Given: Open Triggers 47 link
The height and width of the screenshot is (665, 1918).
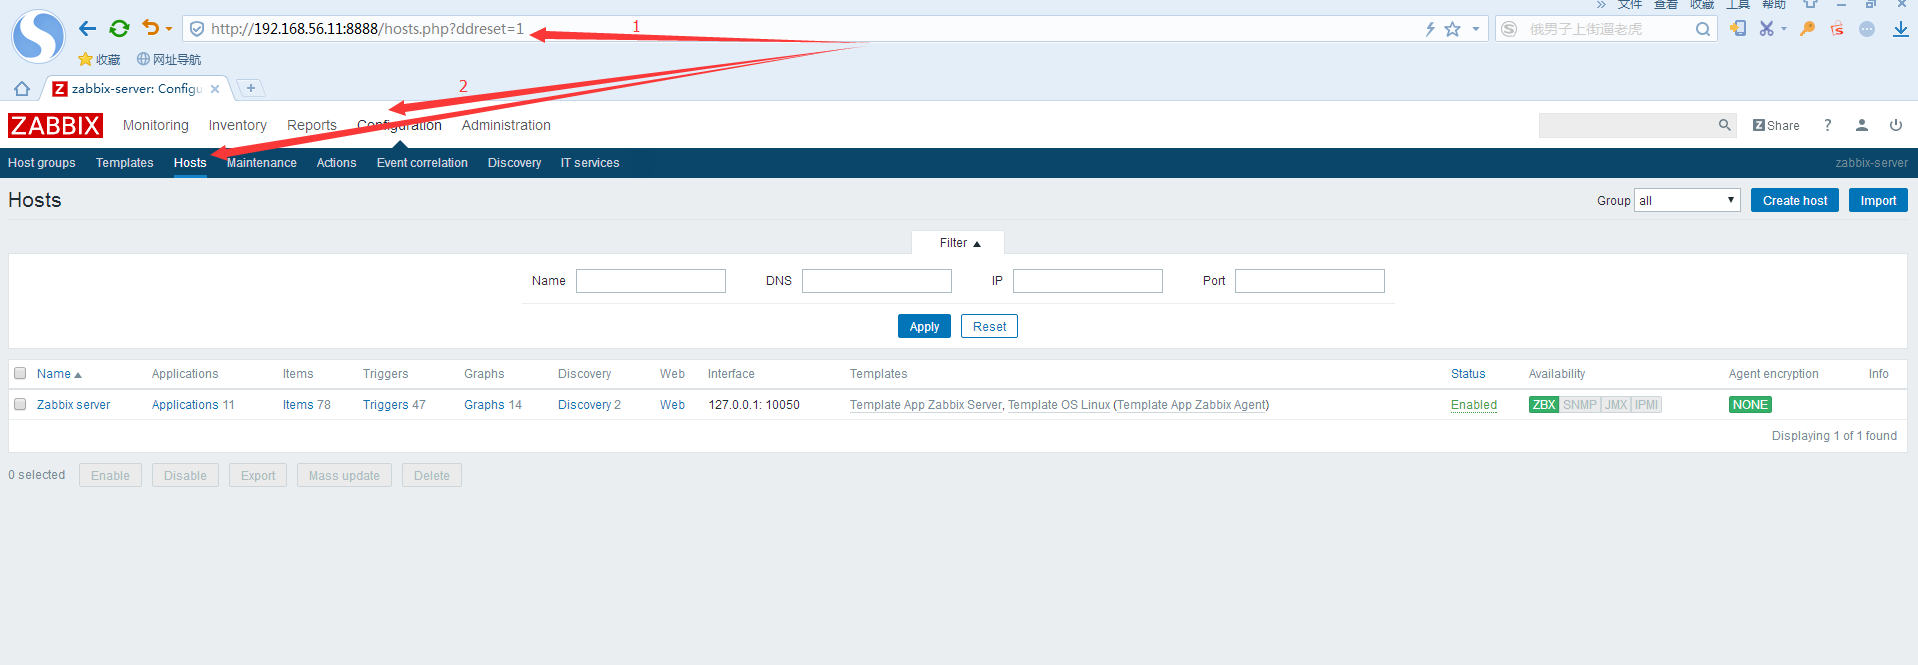Looking at the screenshot, I should (x=385, y=405).
